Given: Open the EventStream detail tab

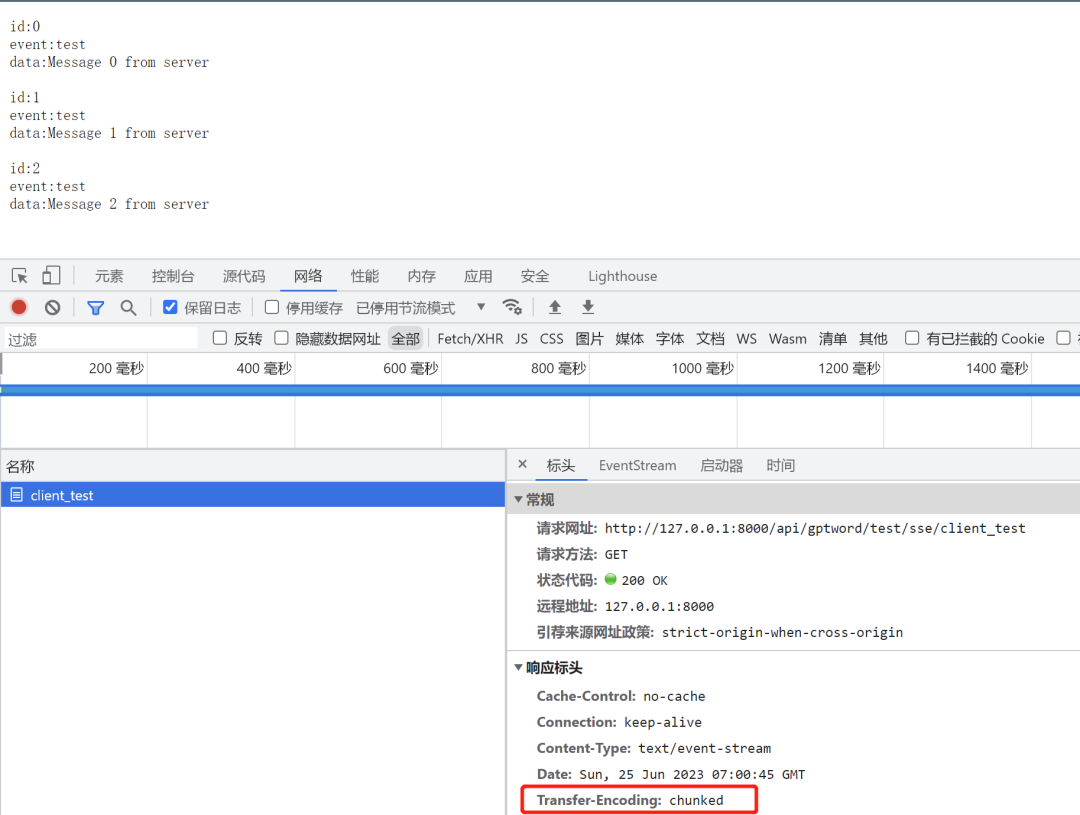Looking at the screenshot, I should pos(638,466).
